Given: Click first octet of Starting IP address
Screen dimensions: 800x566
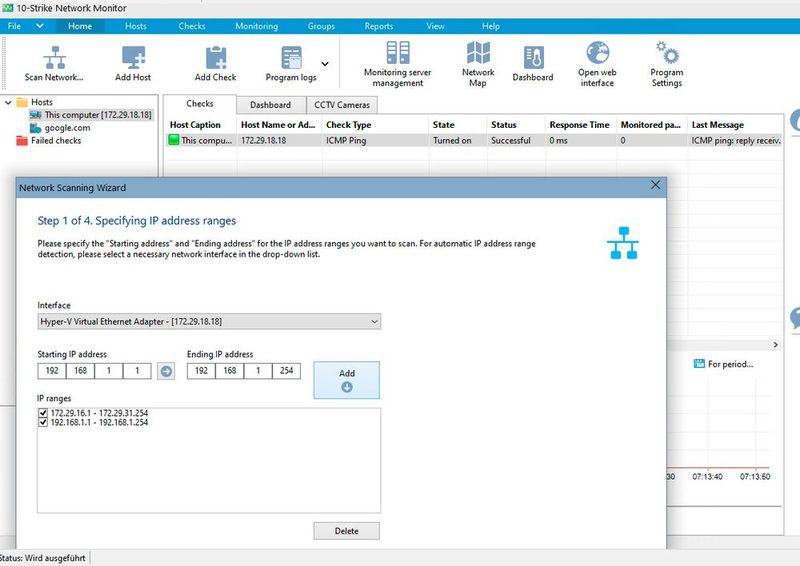Looking at the screenshot, I should pos(52,371).
